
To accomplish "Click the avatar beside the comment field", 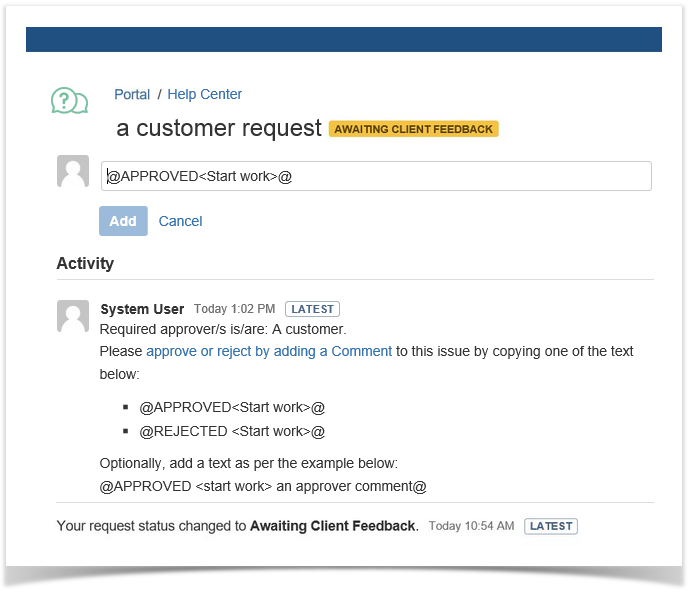I will coord(73,172).
